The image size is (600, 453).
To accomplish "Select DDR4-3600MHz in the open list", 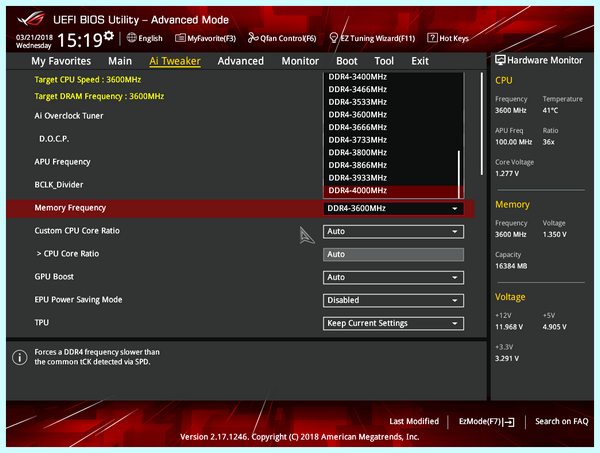I will [x=390, y=114].
